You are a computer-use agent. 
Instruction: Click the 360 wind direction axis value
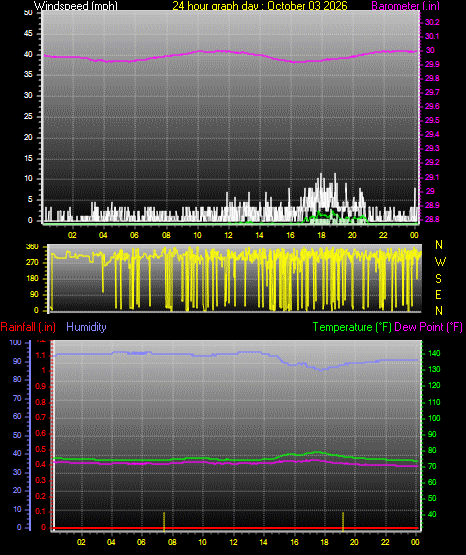click(x=32, y=247)
